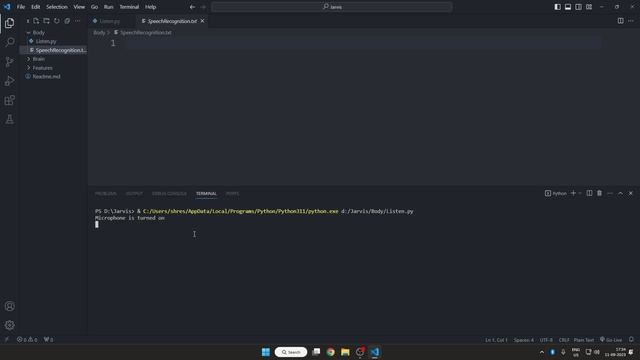This screenshot has height=360, width=640.
Task: Close the SpeechRecognition.txt tab
Action: pos(202,21)
